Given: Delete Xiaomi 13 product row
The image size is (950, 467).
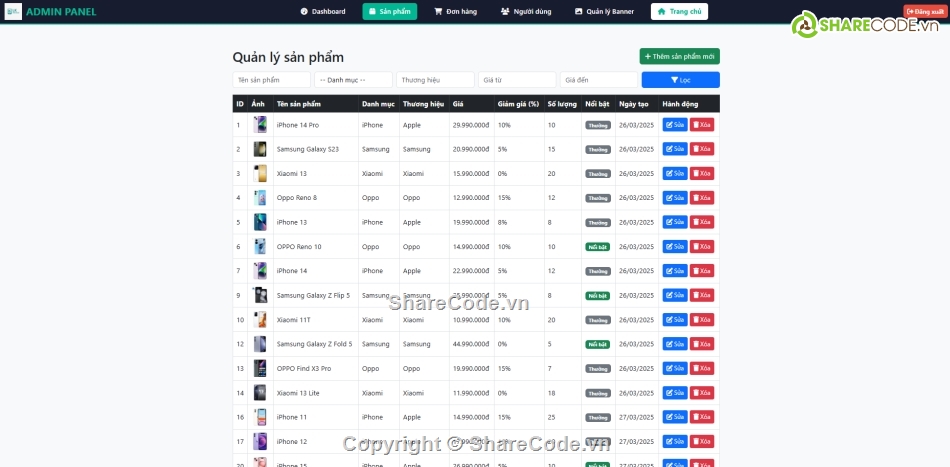Looking at the screenshot, I should [x=702, y=173].
